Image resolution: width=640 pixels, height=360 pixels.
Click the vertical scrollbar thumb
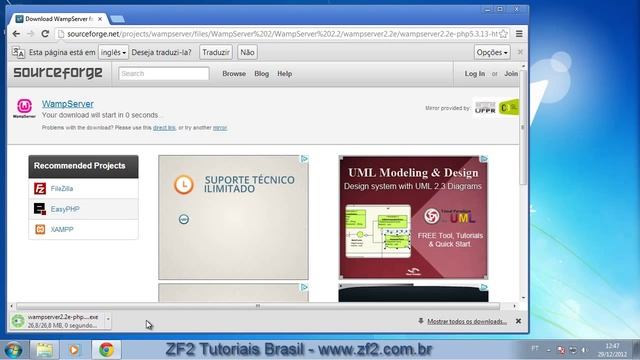pos(523,127)
